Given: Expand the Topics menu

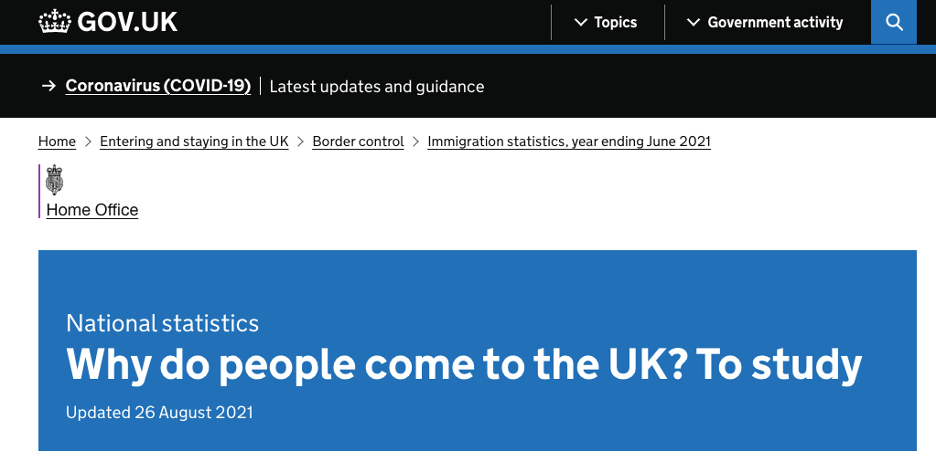Looking at the screenshot, I should tap(606, 23).
